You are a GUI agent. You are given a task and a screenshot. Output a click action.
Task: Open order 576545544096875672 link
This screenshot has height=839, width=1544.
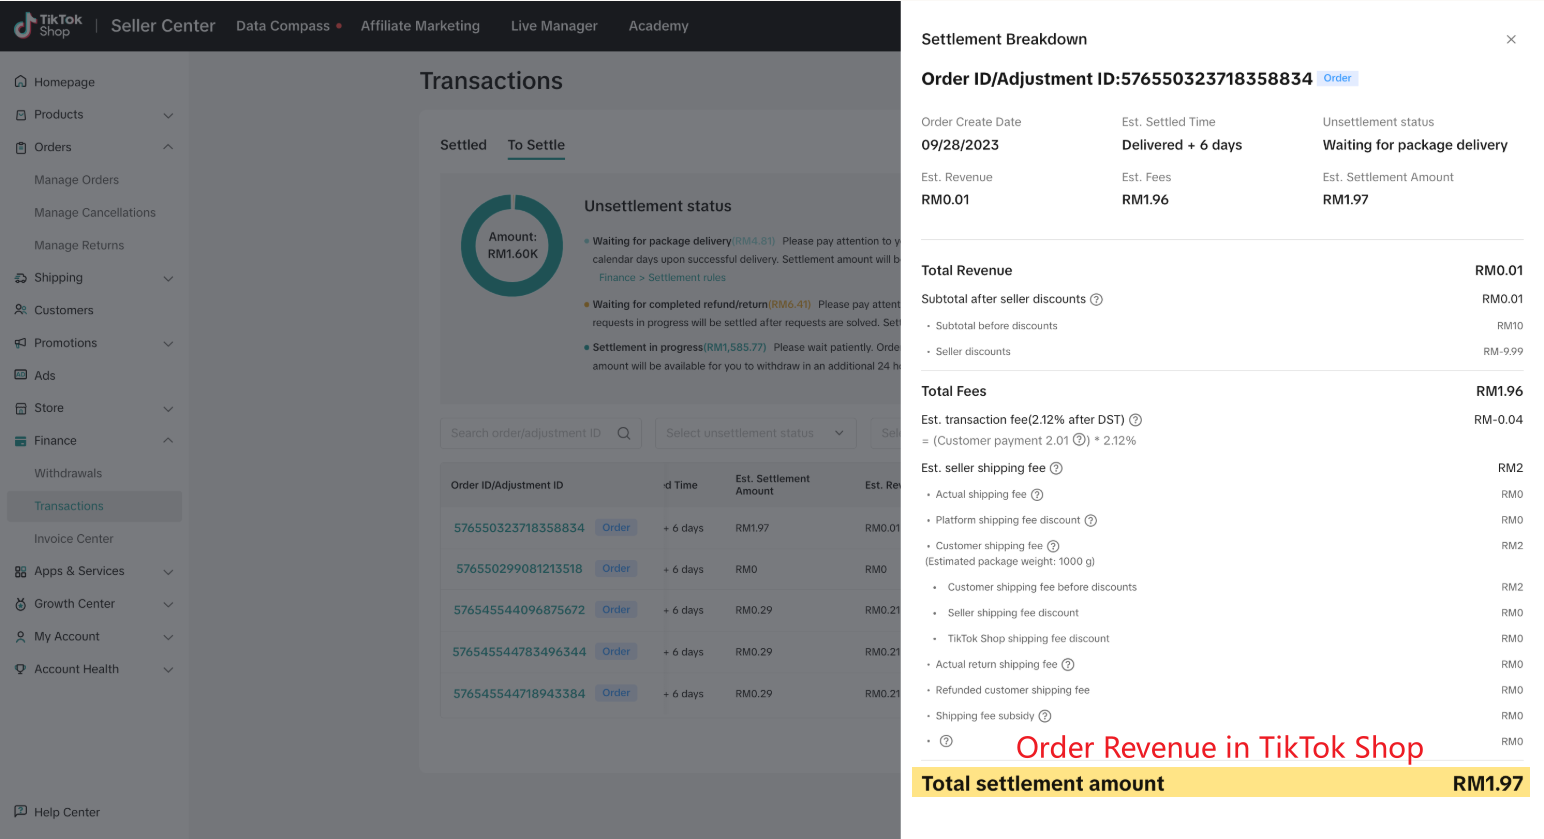coord(519,610)
